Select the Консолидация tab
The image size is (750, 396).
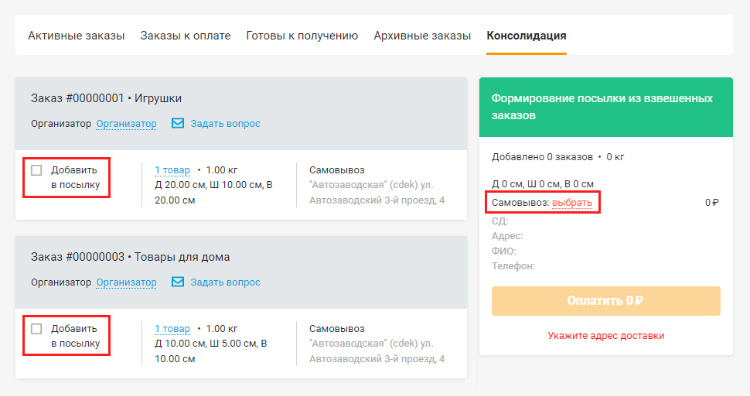pos(526,36)
